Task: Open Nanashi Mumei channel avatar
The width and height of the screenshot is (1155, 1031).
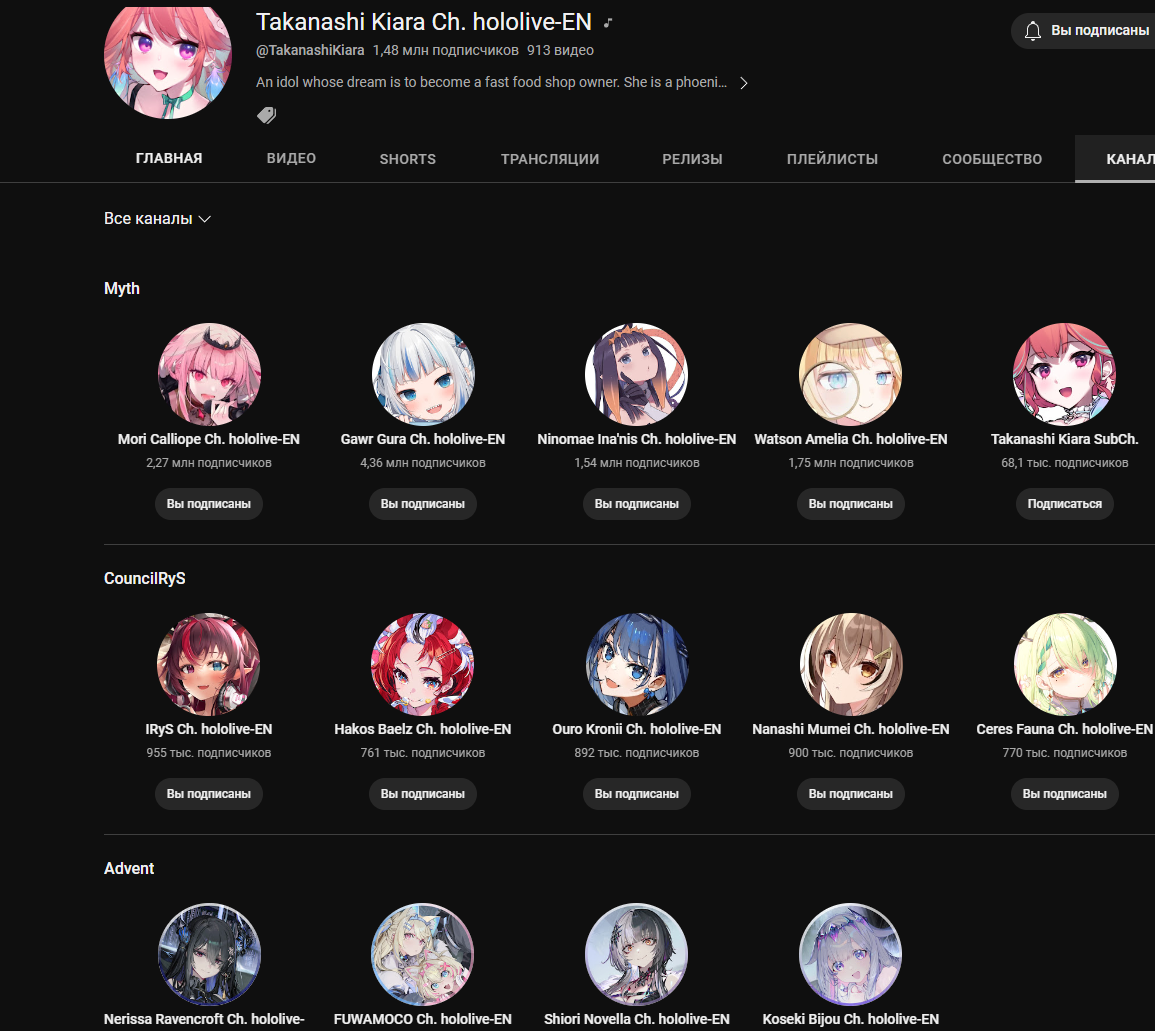Action: pyautogui.click(x=851, y=664)
